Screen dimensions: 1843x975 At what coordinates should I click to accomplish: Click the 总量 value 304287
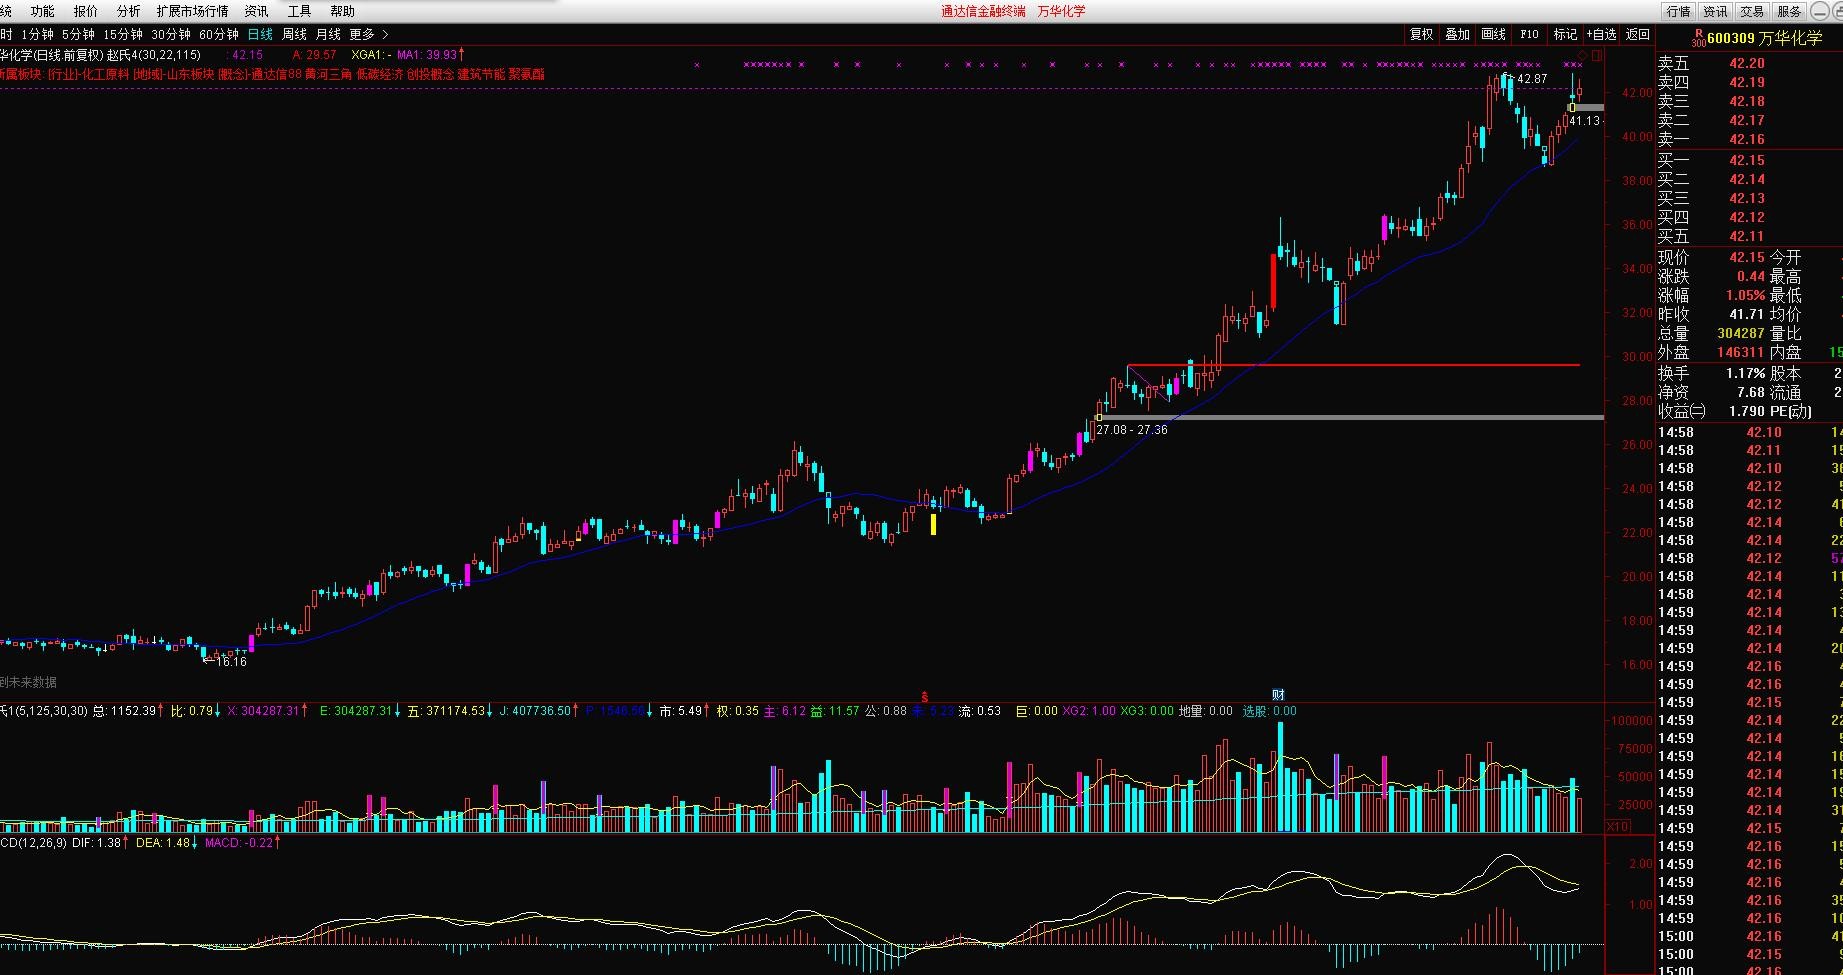[1741, 333]
